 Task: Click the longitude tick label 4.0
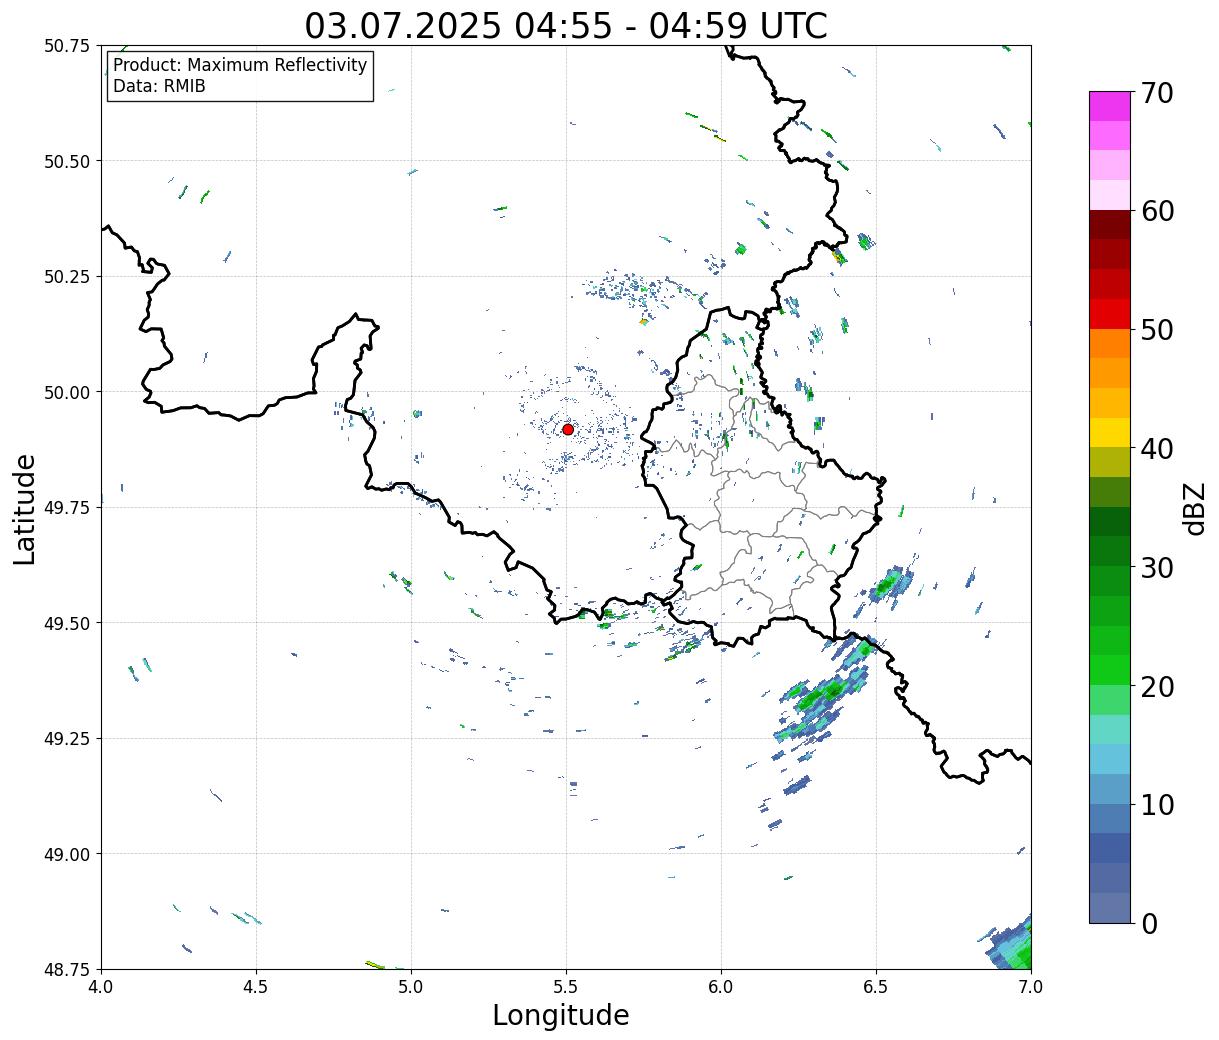(101, 987)
